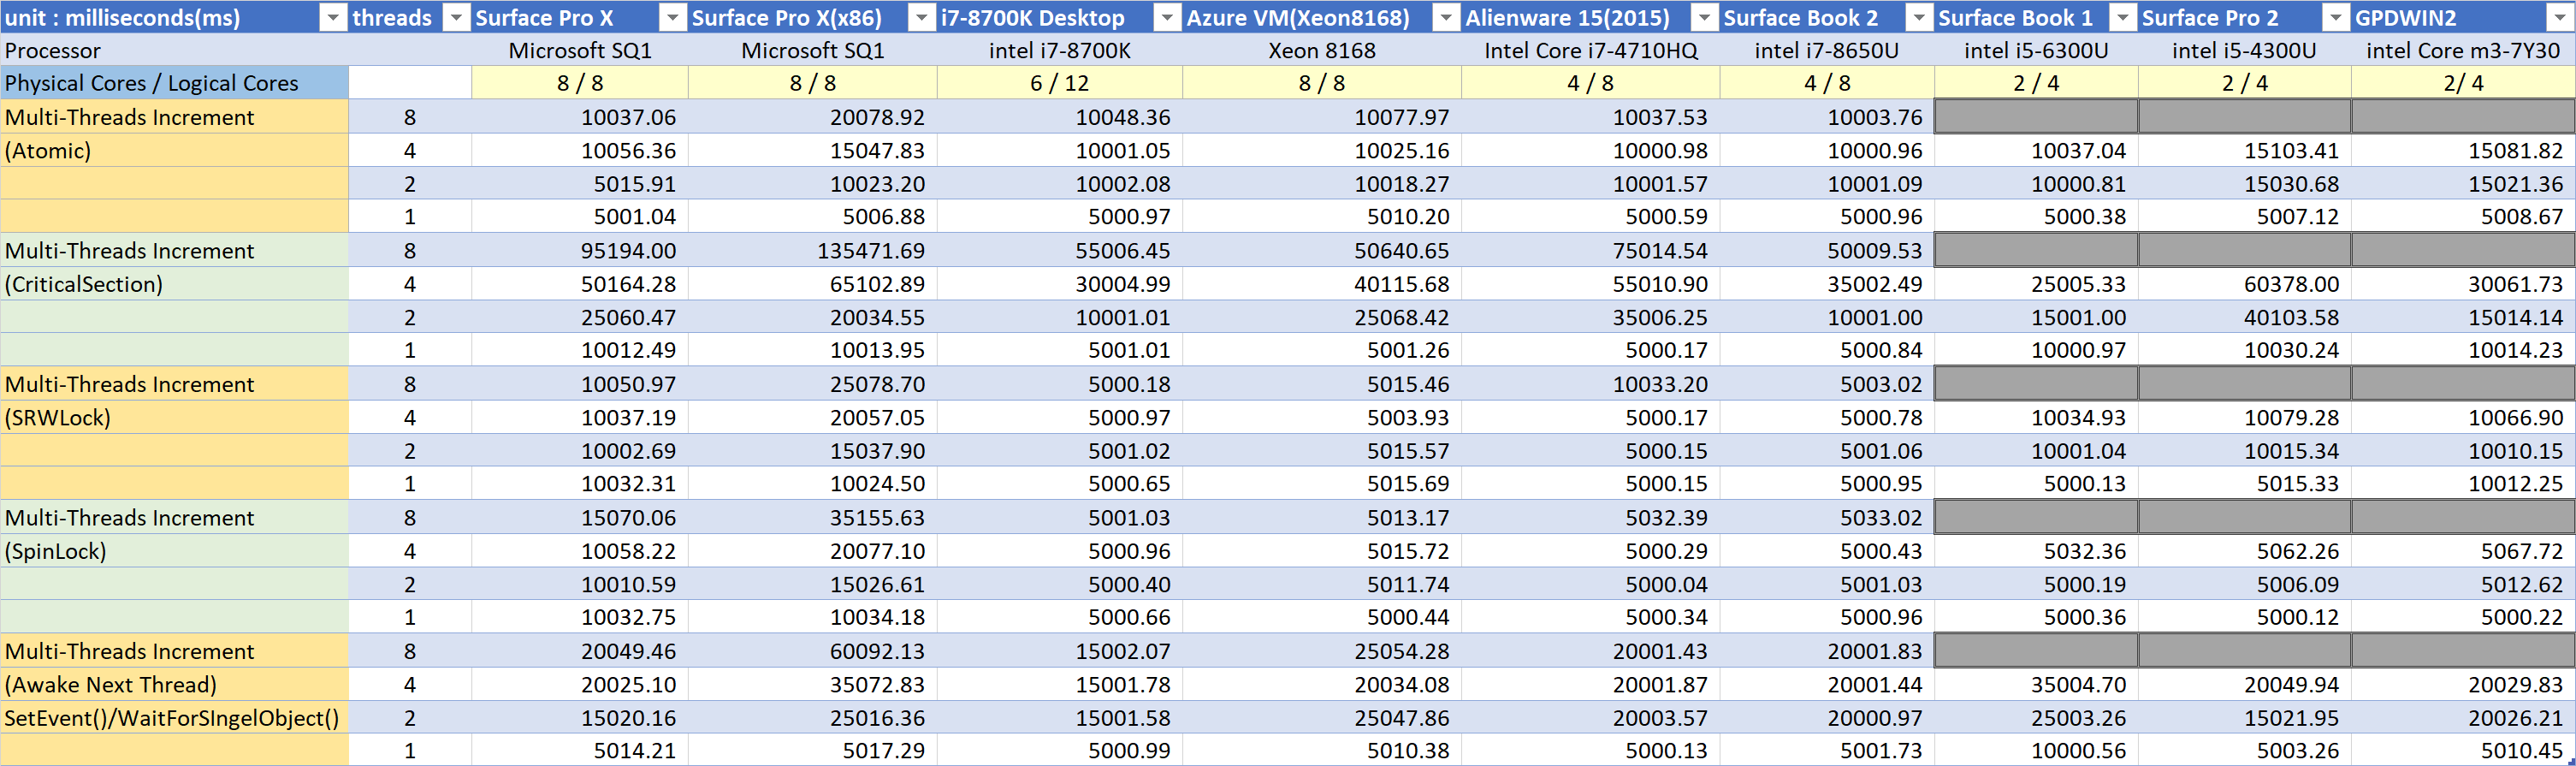
Task: Click the (Awake Next Thread) label cell
Action: 174,685
